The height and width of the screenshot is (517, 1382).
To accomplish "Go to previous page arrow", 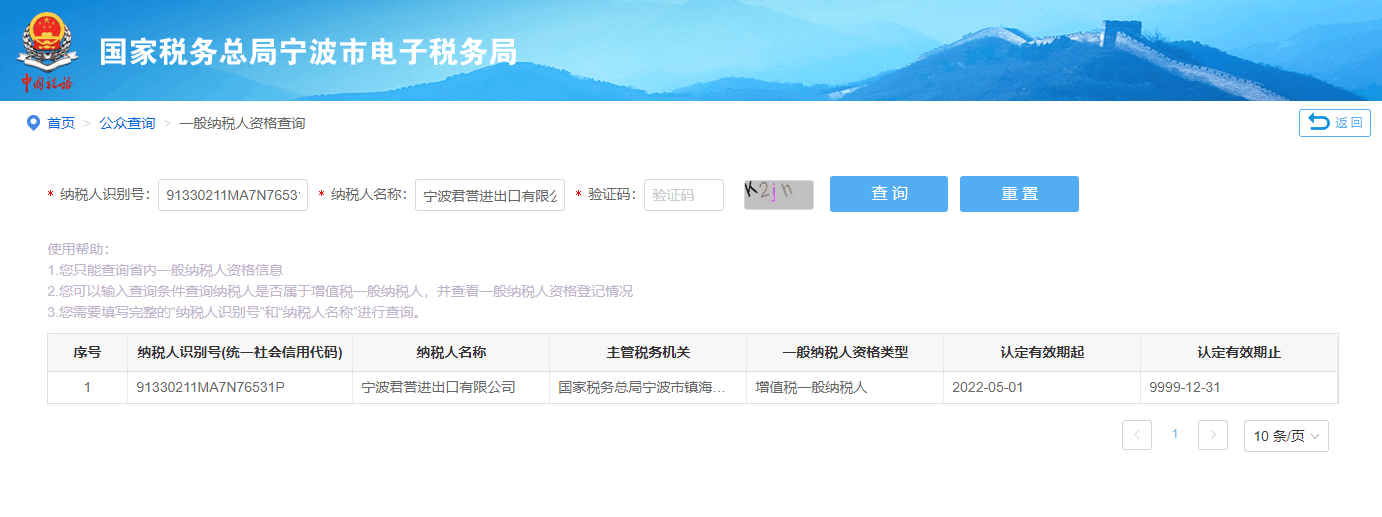I will point(1137,435).
